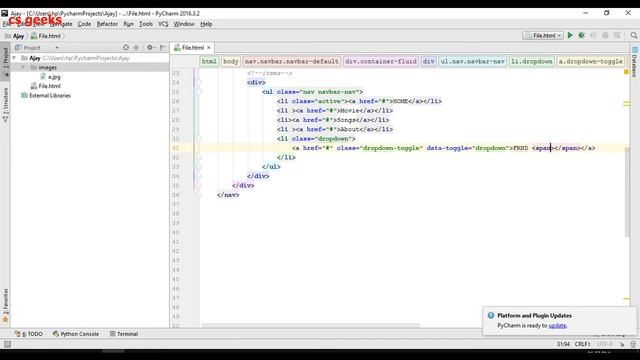
Task: Select ul.nav.navbar-nav breadcrumb
Action: point(473,61)
